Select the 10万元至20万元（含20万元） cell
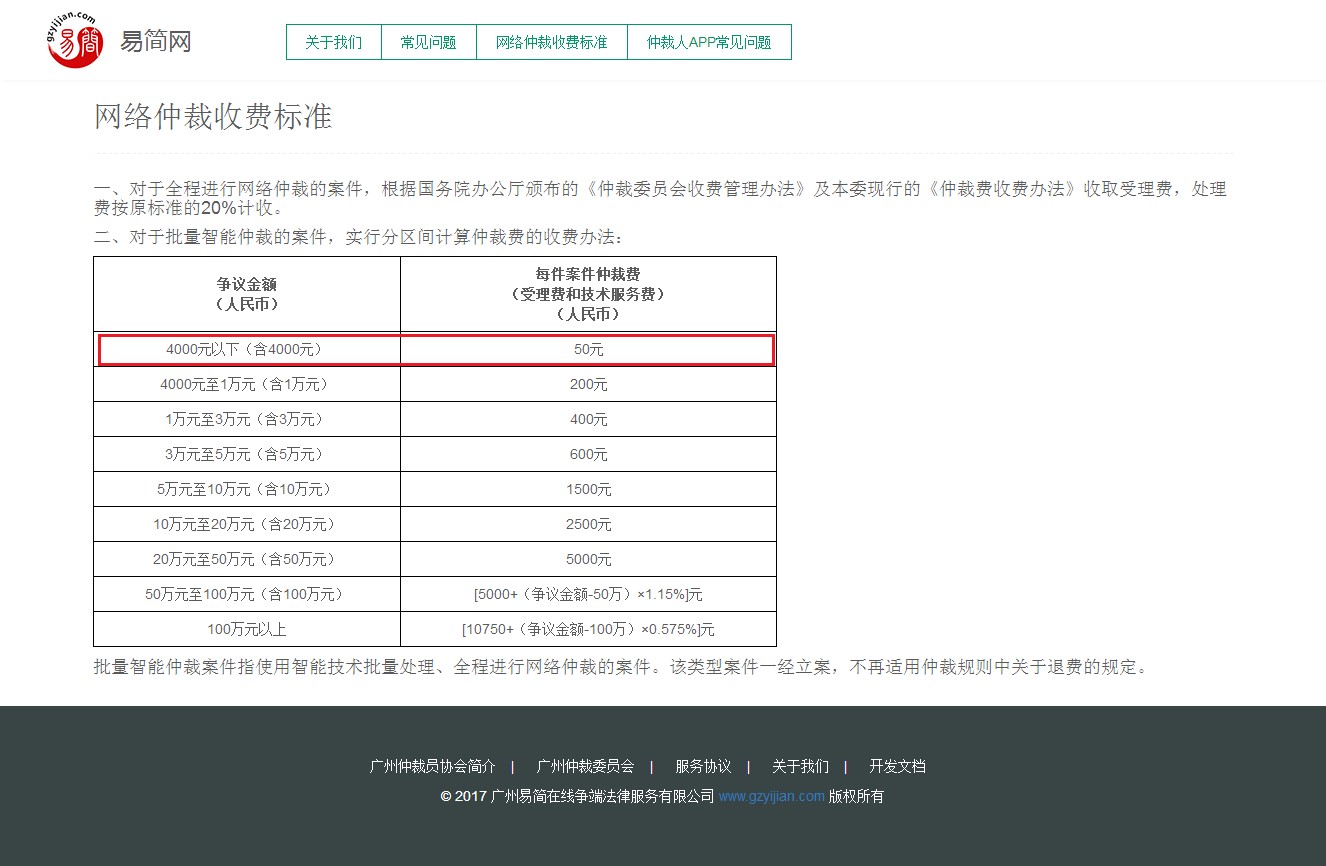 point(247,525)
